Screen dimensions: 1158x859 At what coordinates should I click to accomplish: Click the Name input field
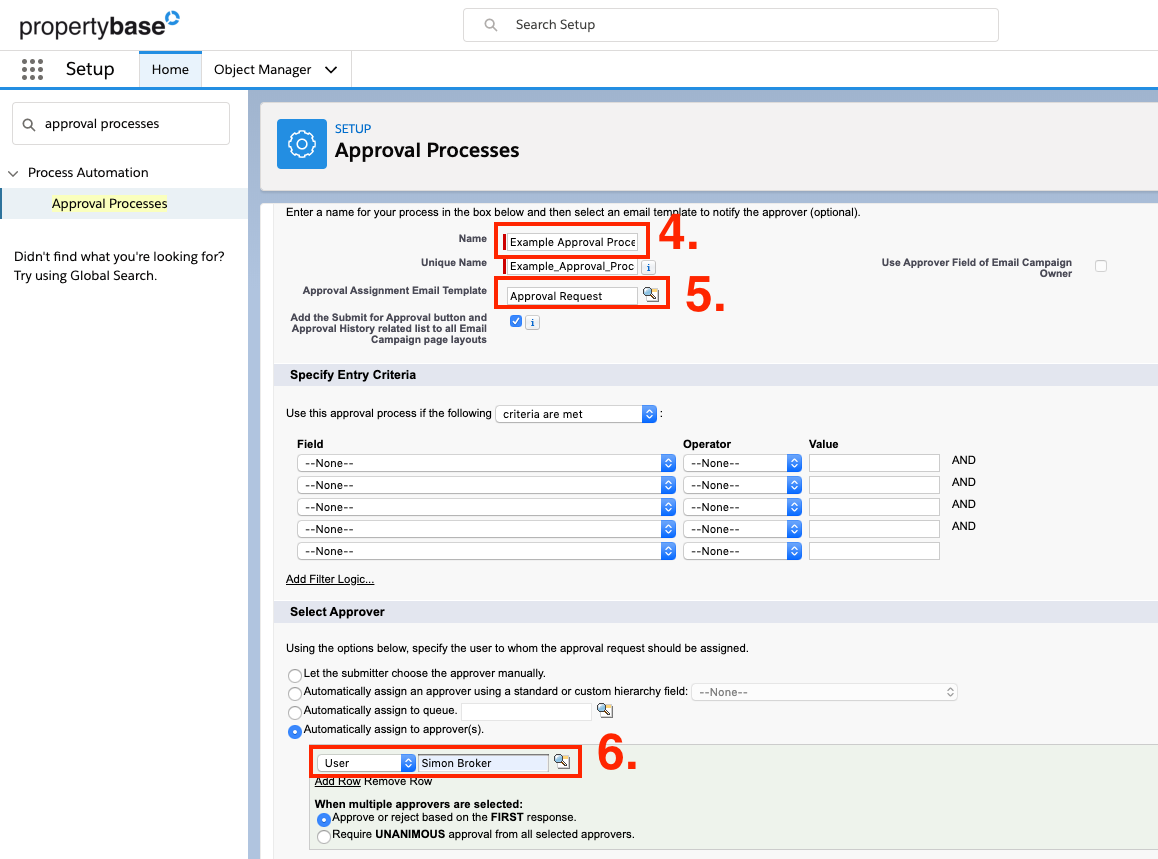click(570, 242)
